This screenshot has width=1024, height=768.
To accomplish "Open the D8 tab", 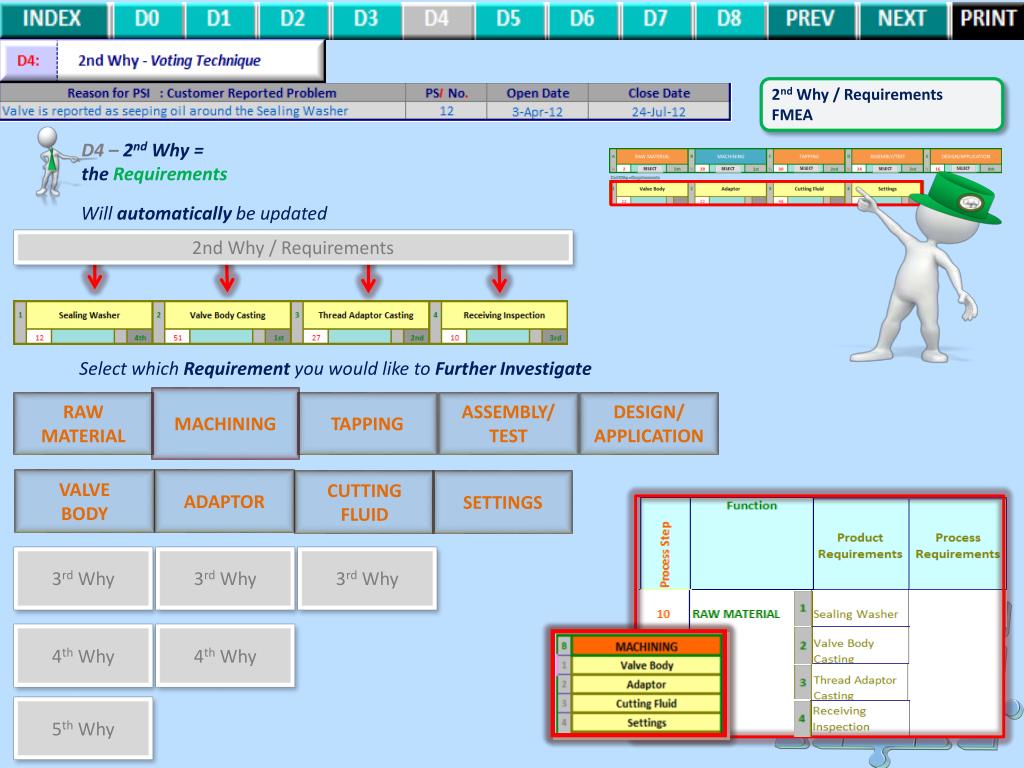I will click(x=729, y=18).
